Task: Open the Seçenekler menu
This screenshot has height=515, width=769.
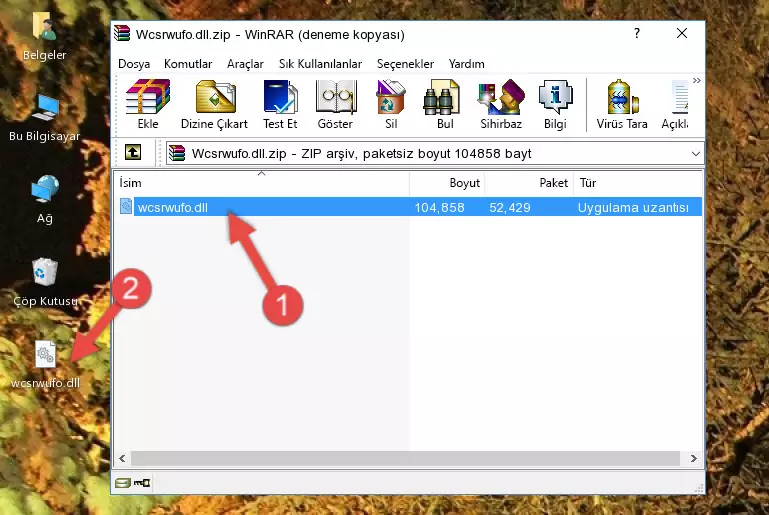Action: [405, 64]
